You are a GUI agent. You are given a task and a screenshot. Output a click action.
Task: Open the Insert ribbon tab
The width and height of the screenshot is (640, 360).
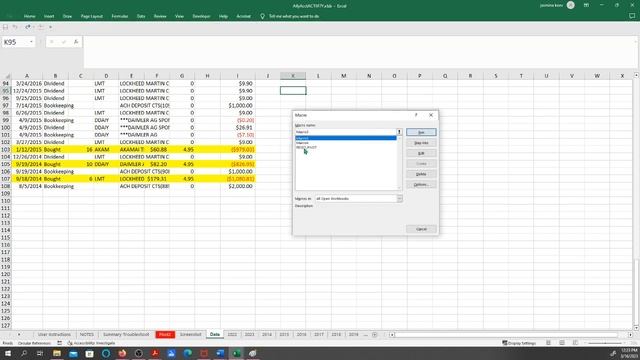click(49, 16)
